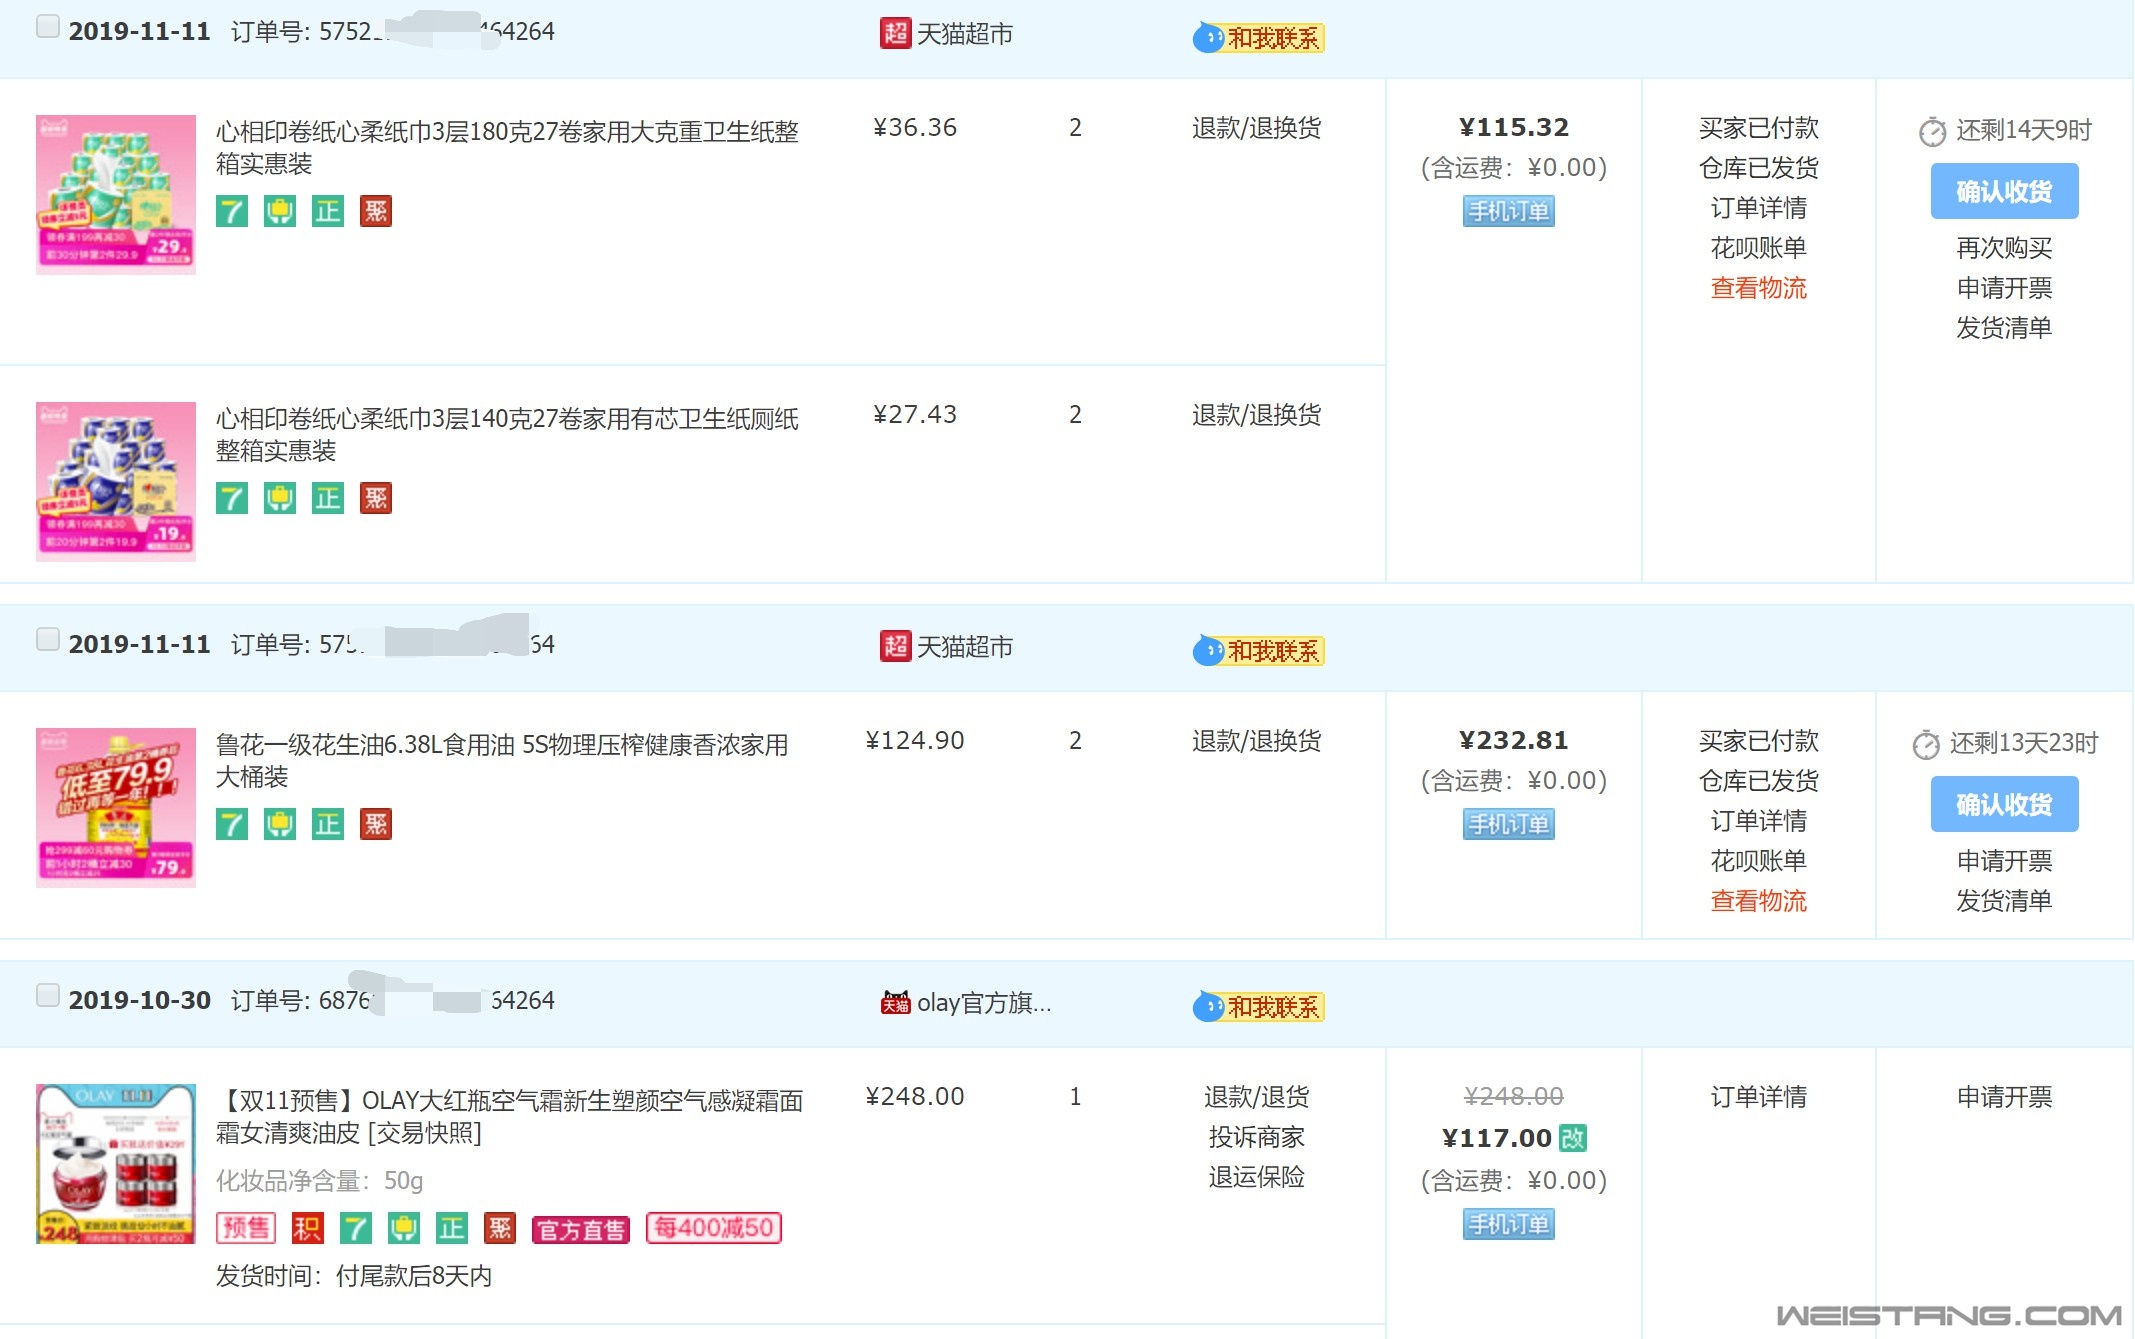Open the 鲁花 peanut oil product thumbnail

pyautogui.click(x=116, y=807)
